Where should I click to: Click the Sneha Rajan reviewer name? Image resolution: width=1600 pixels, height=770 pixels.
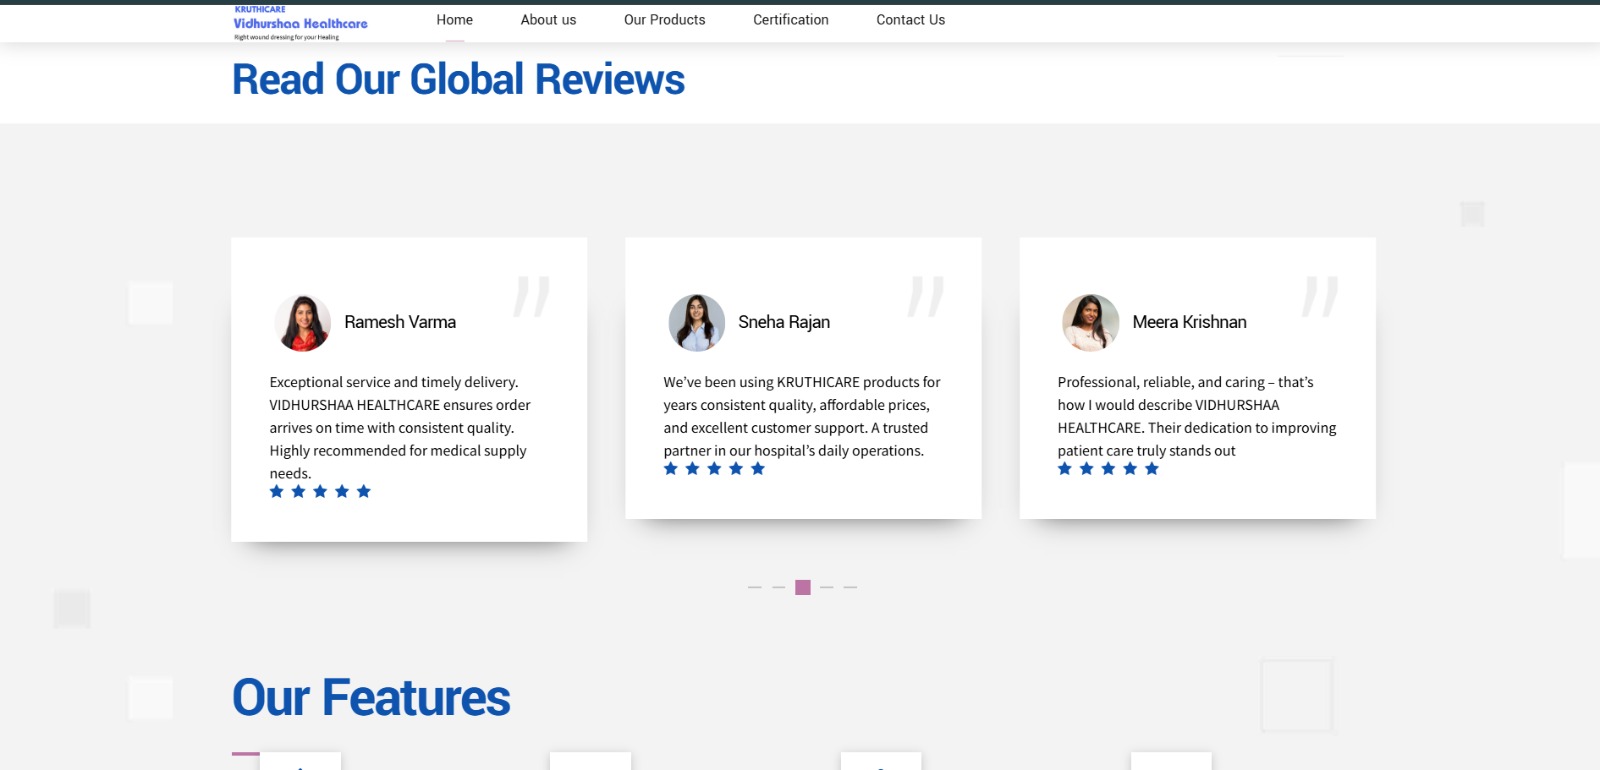pyautogui.click(x=784, y=322)
